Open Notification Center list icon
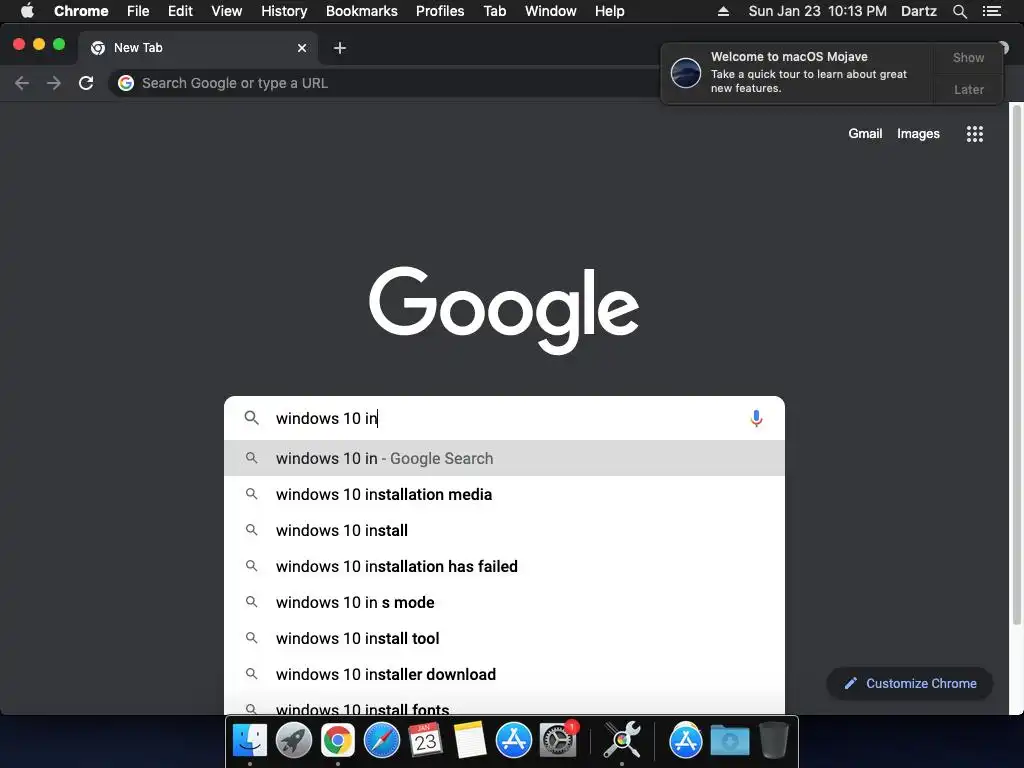 [x=992, y=11]
